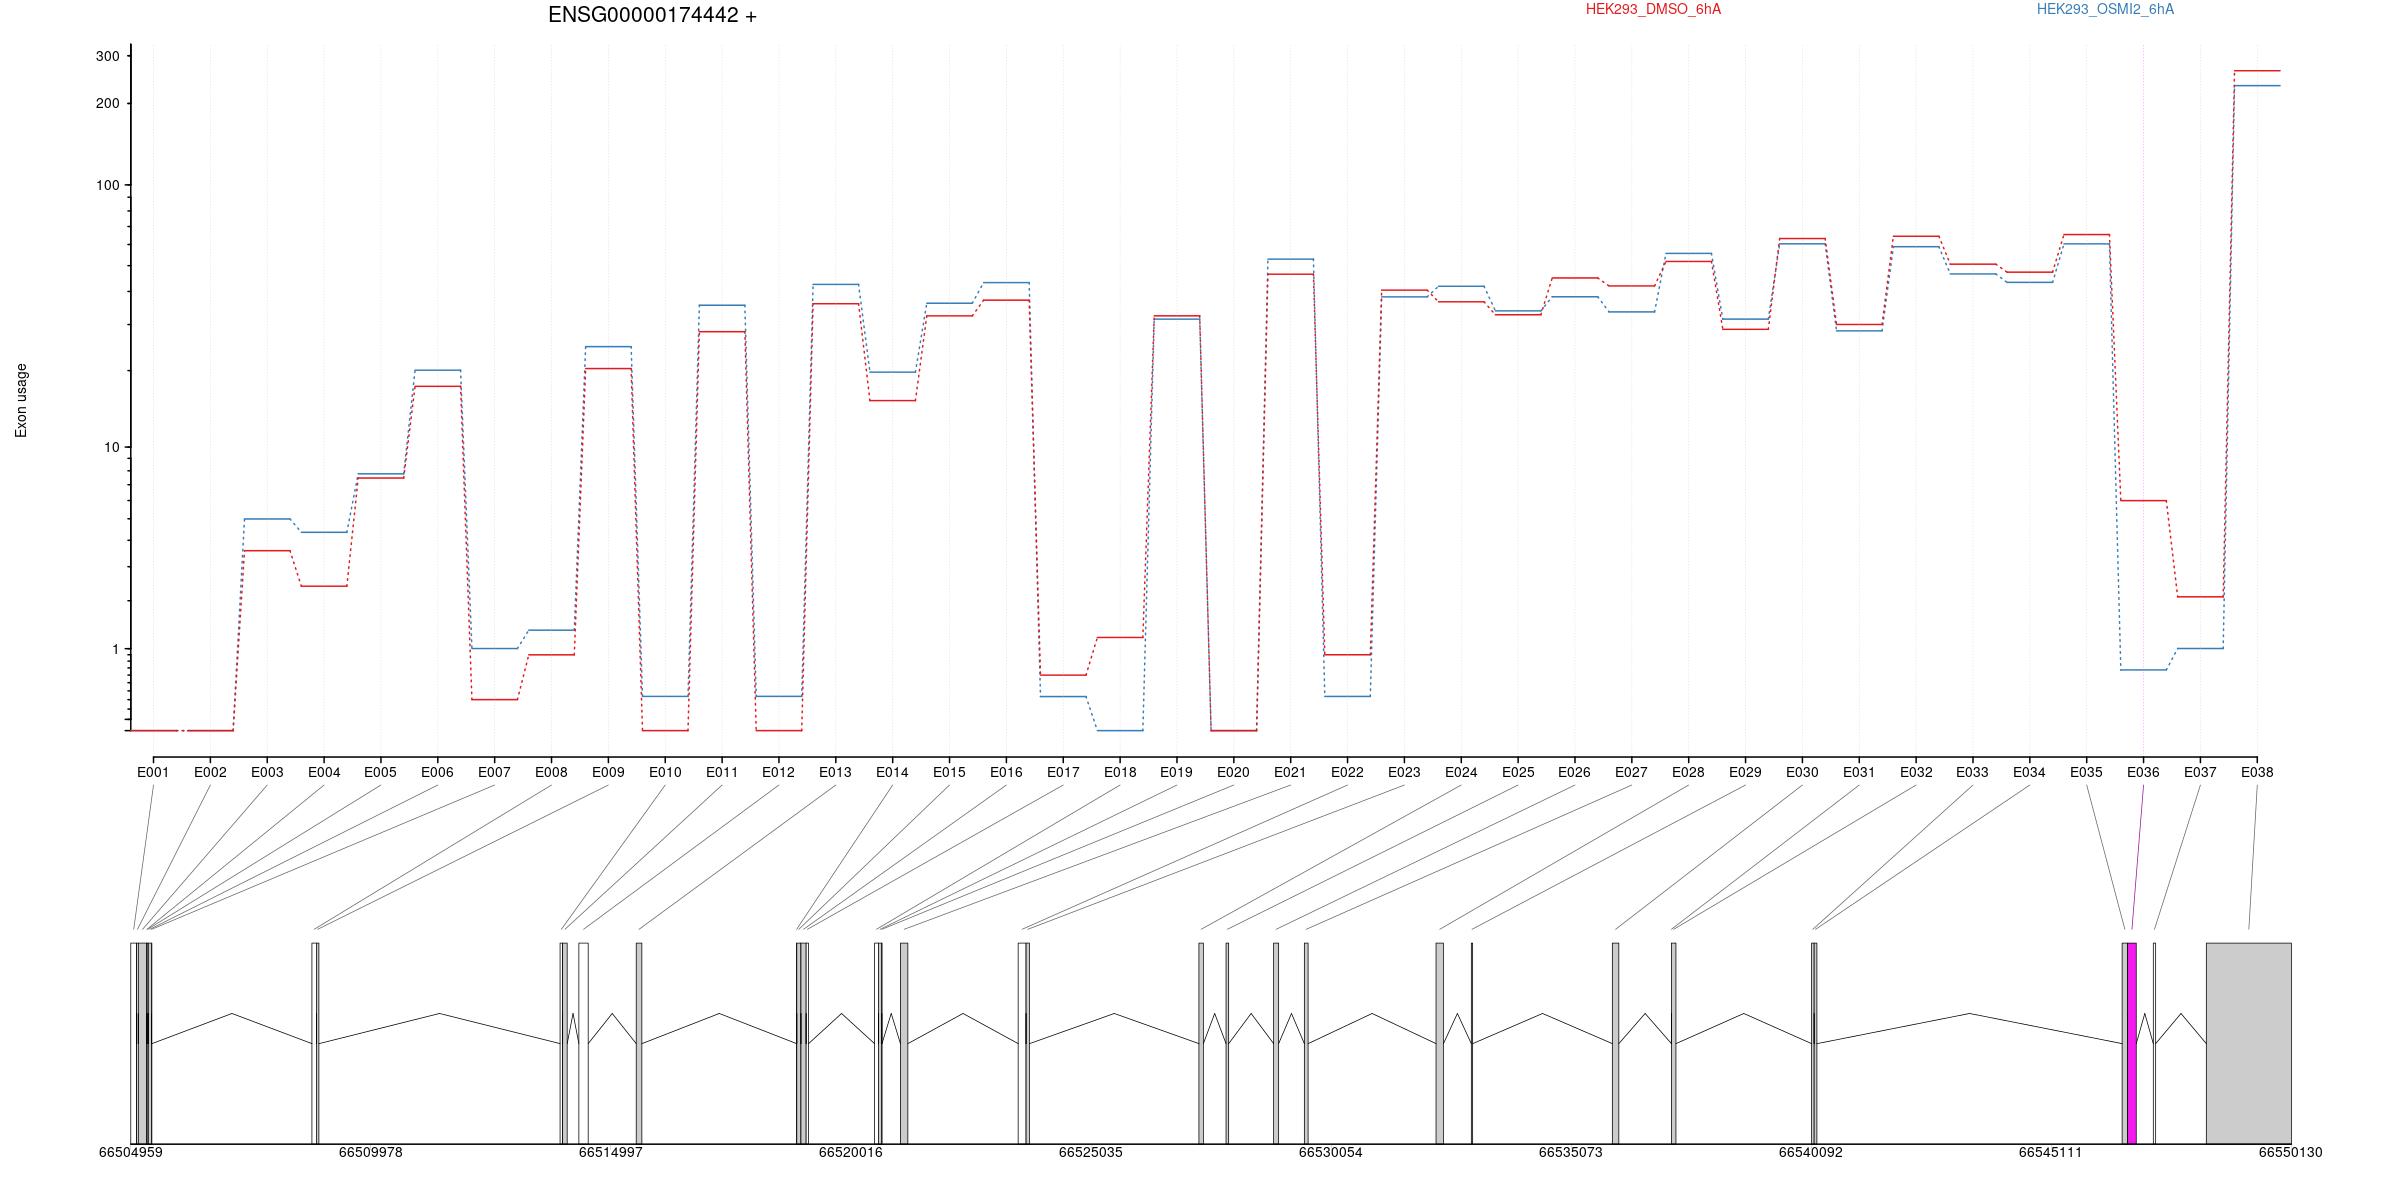Click the exon label E028
The image size is (2400, 1200).
(1688, 772)
